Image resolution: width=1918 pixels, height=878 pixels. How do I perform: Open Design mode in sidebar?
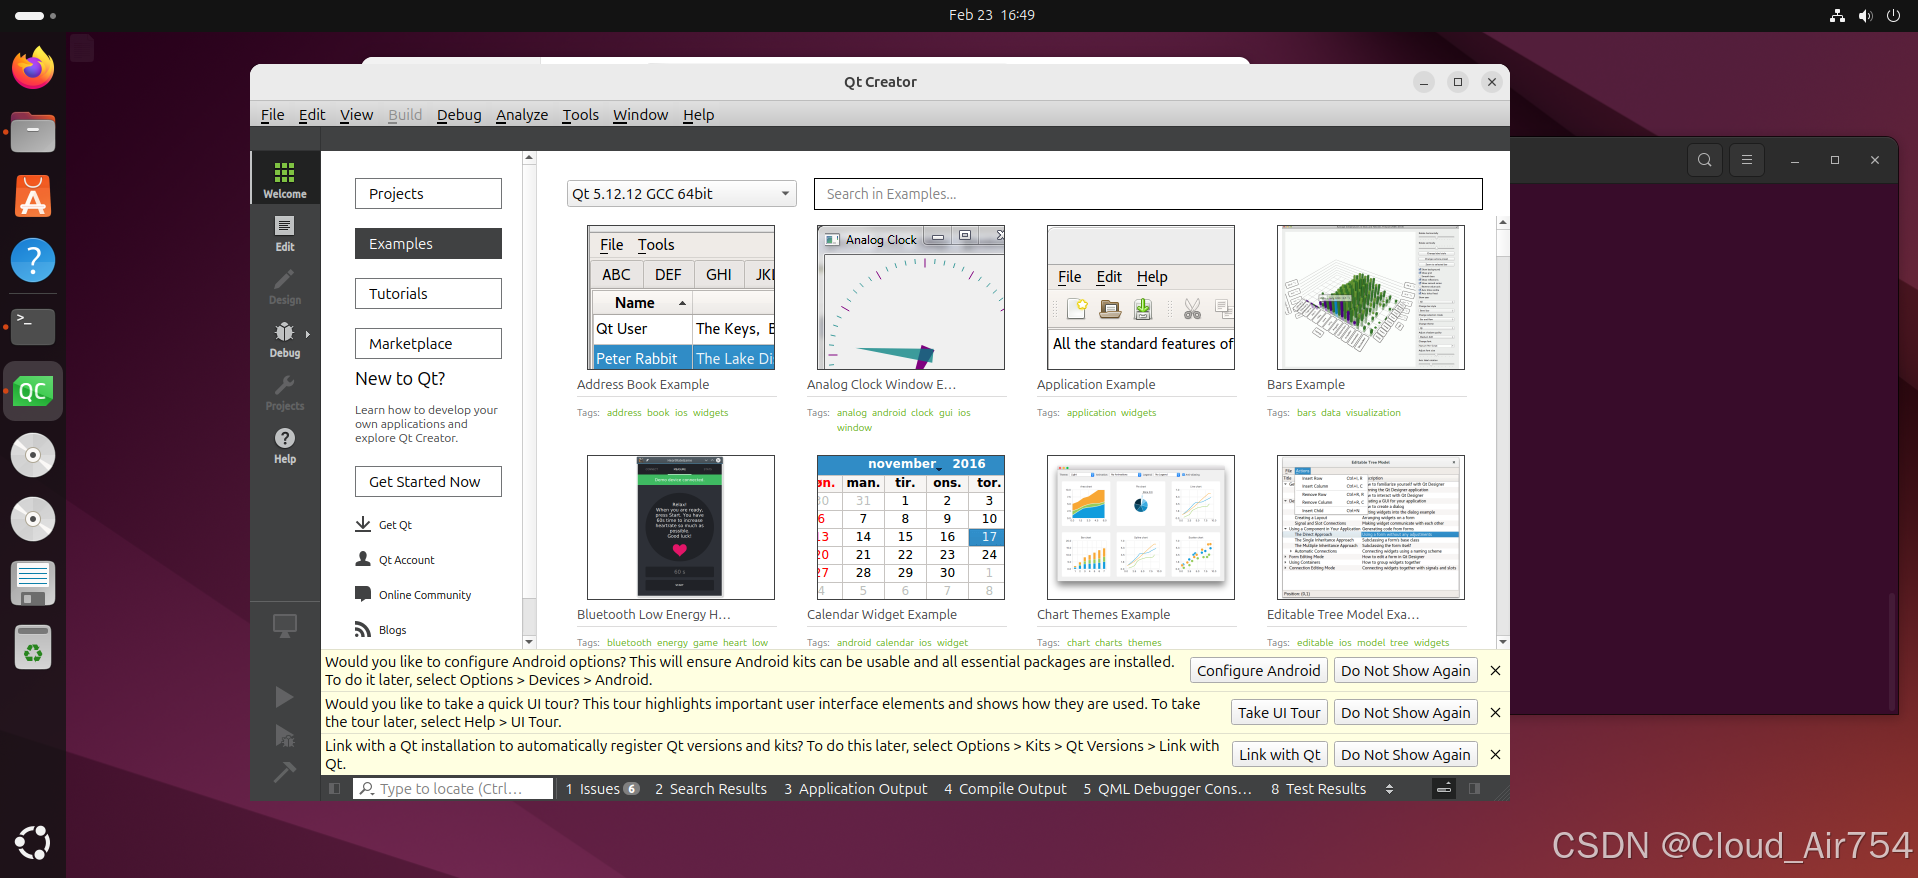tap(285, 286)
